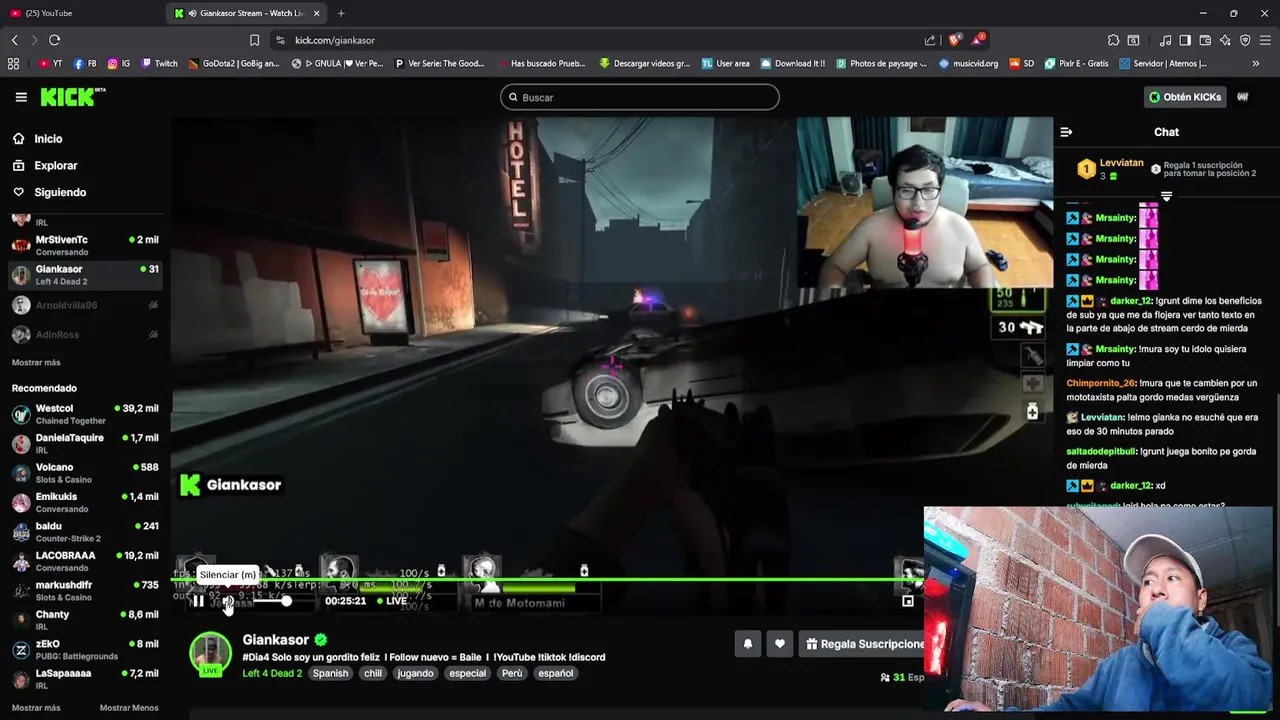
Task: Click Mostrar más under Recomendado
Action: 36,708
